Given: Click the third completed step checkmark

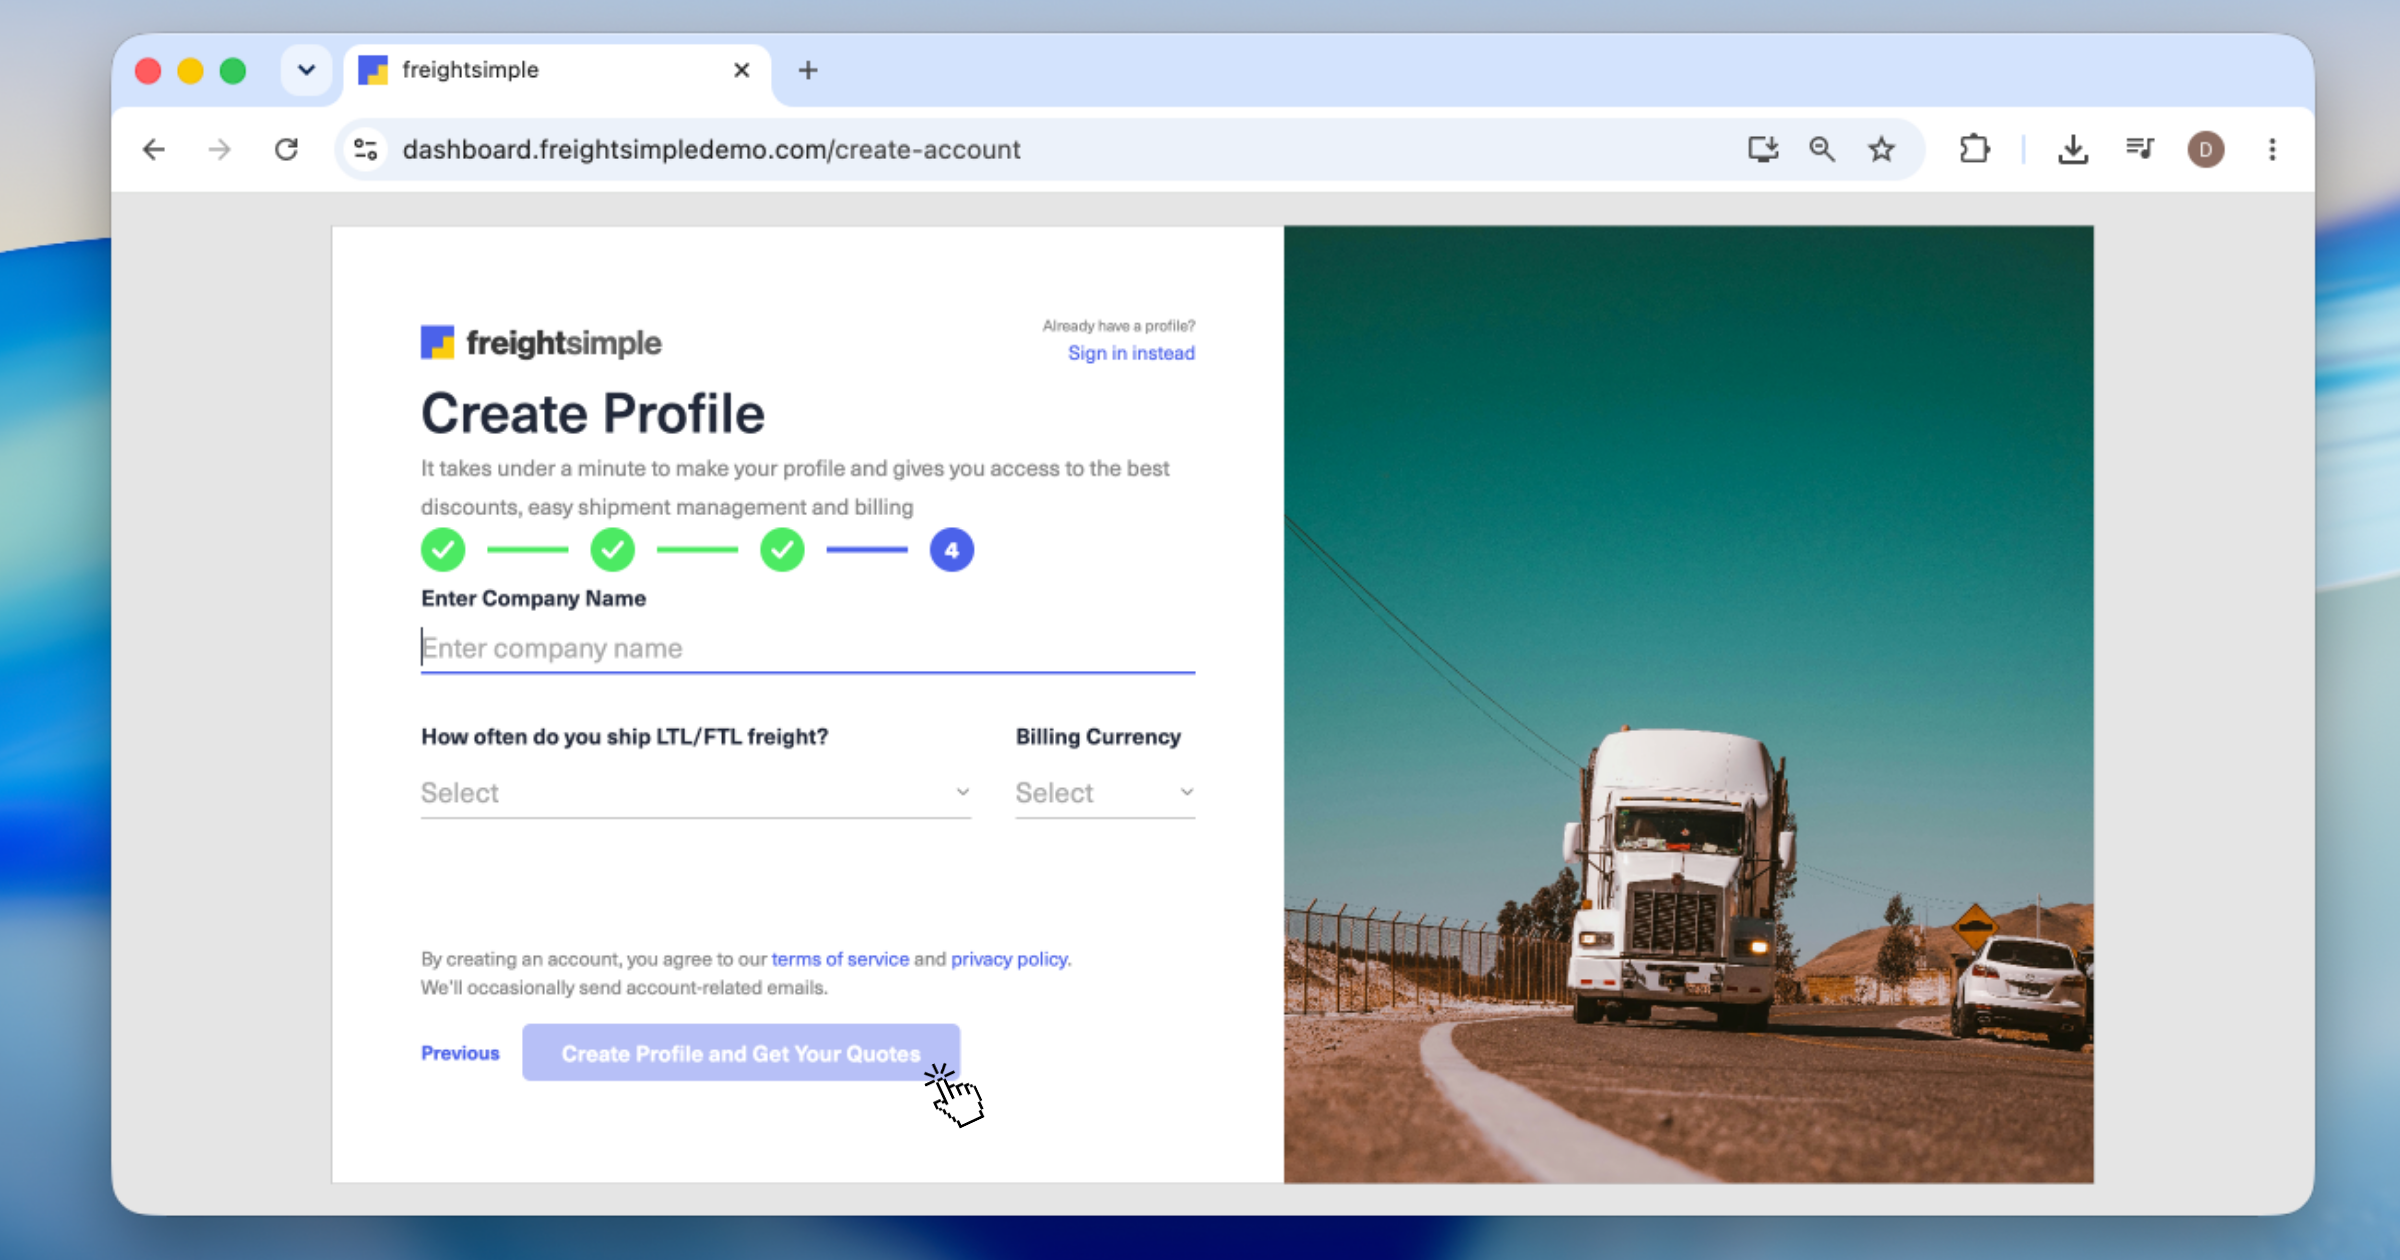Looking at the screenshot, I should tap(782, 550).
